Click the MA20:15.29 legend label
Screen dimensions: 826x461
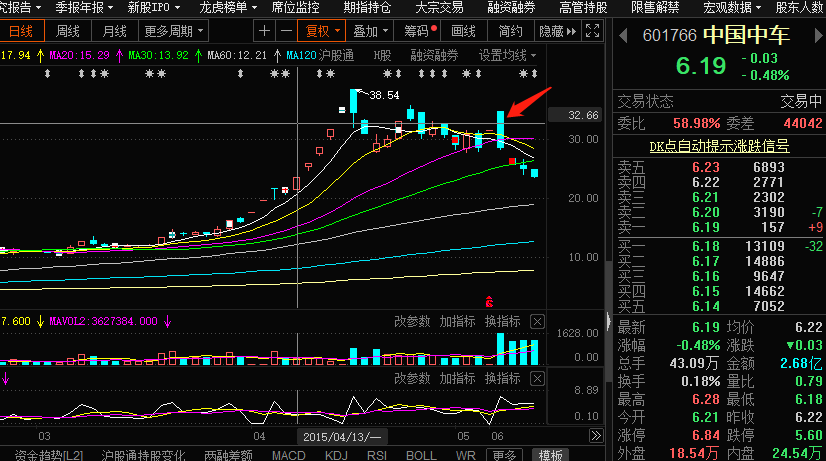pyautogui.click(x=79, y=55)
